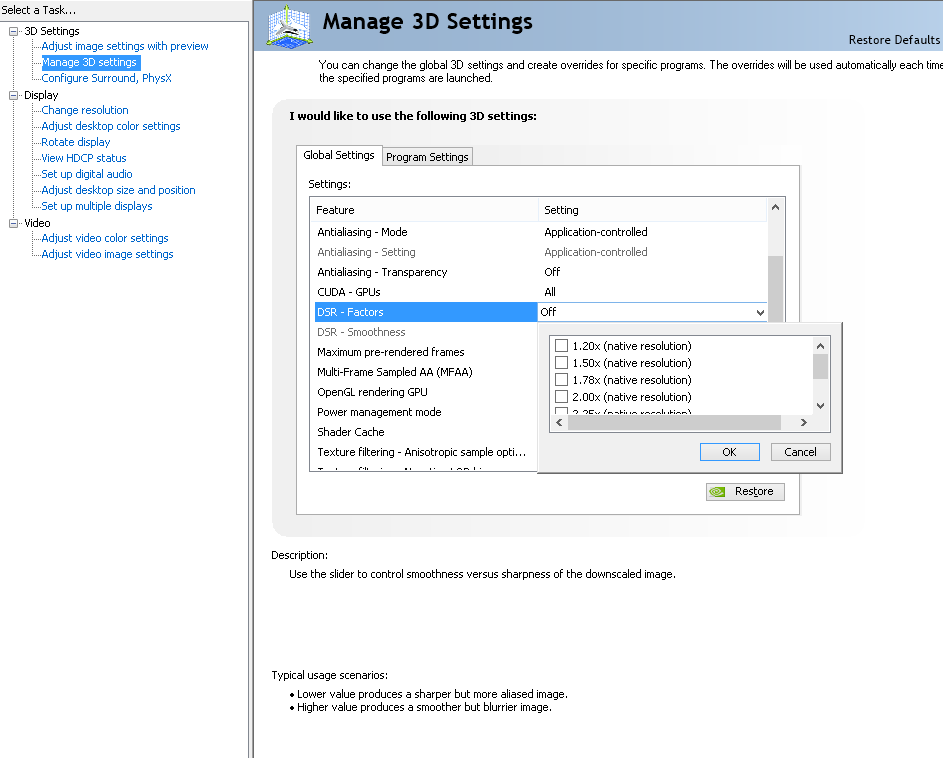The width and height of the screenshot is (943, 758).
Task: Go to Rotate display
Action: (x=76, y=142)
